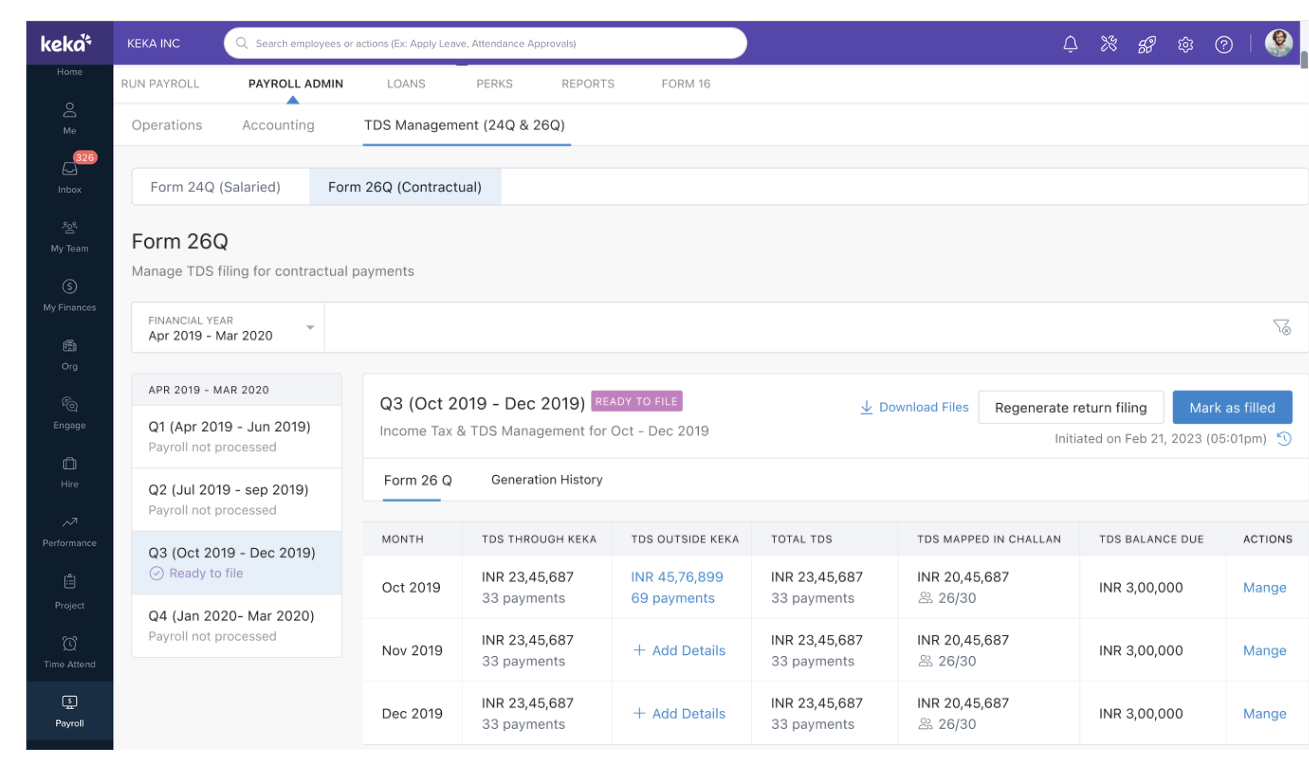The image size is (1309, 771).
Task: Open Time Attend in the sidebar
Action: (x=70, y=651)
